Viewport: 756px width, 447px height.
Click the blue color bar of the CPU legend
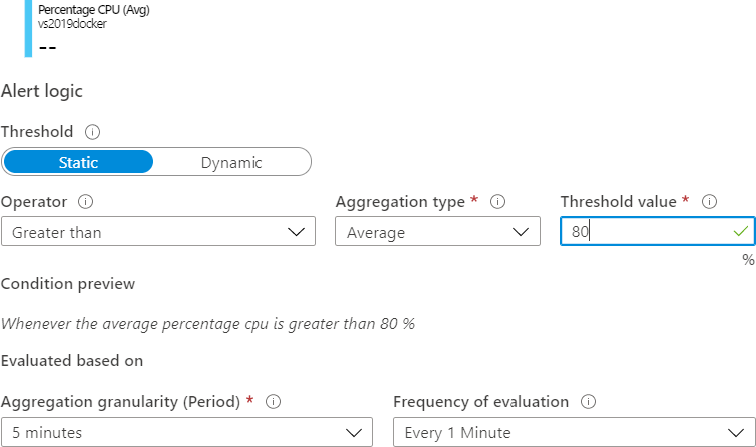point(28,28)
